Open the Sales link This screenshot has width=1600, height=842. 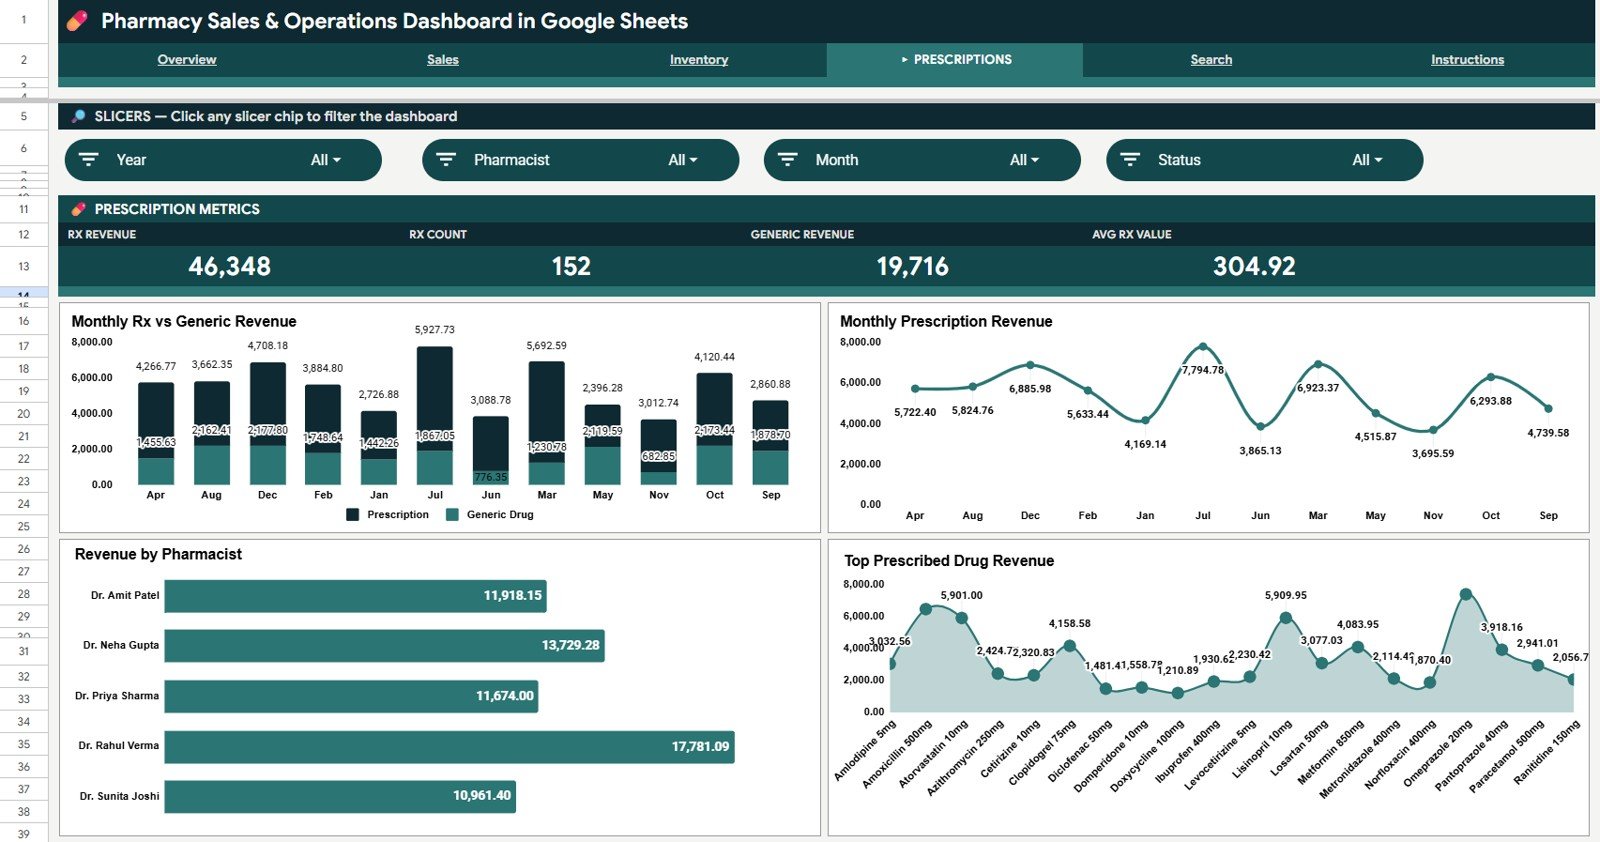pos(443,60)
